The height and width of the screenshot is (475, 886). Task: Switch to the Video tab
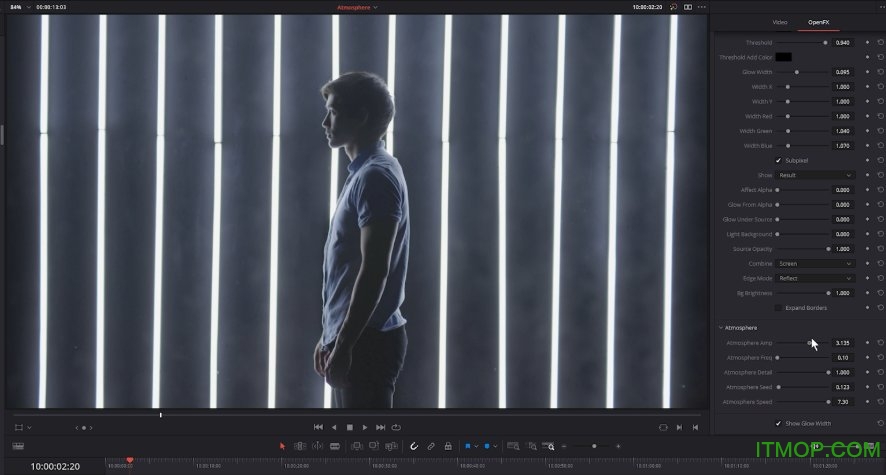pyautogui.click(x=780, y=22)
